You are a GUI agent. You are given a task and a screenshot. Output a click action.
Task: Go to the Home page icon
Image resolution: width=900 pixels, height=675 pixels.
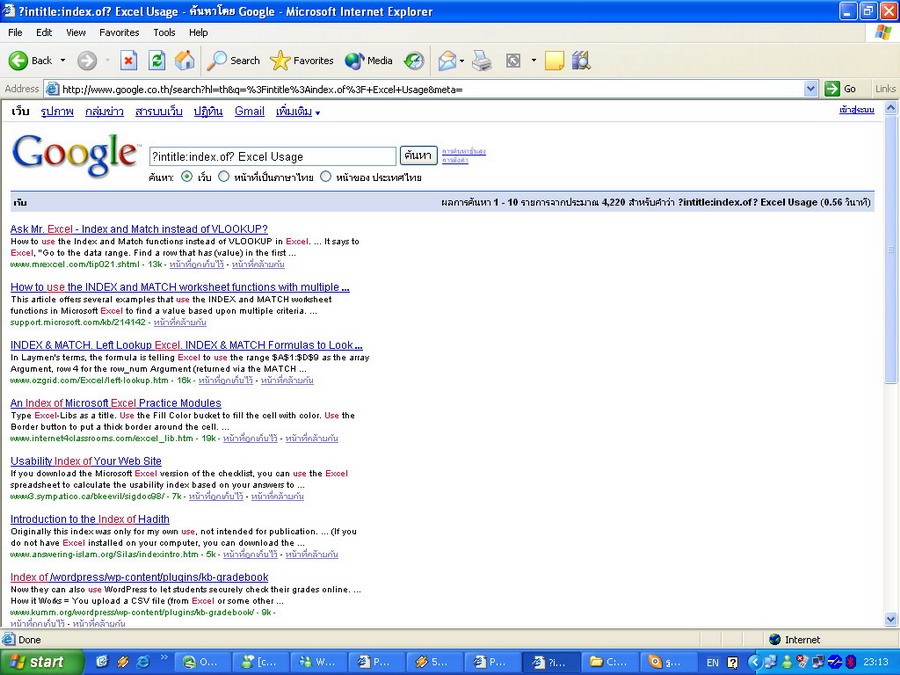(x=185, y=60)
